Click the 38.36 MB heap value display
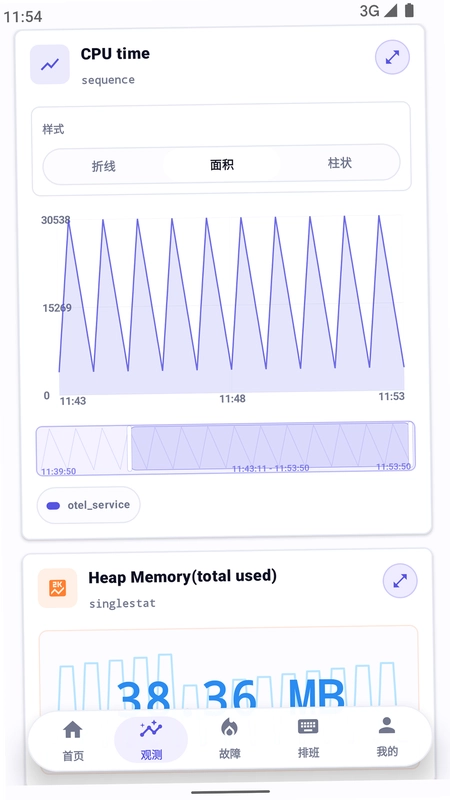The image size is (450, 800). tap(231, 695)
